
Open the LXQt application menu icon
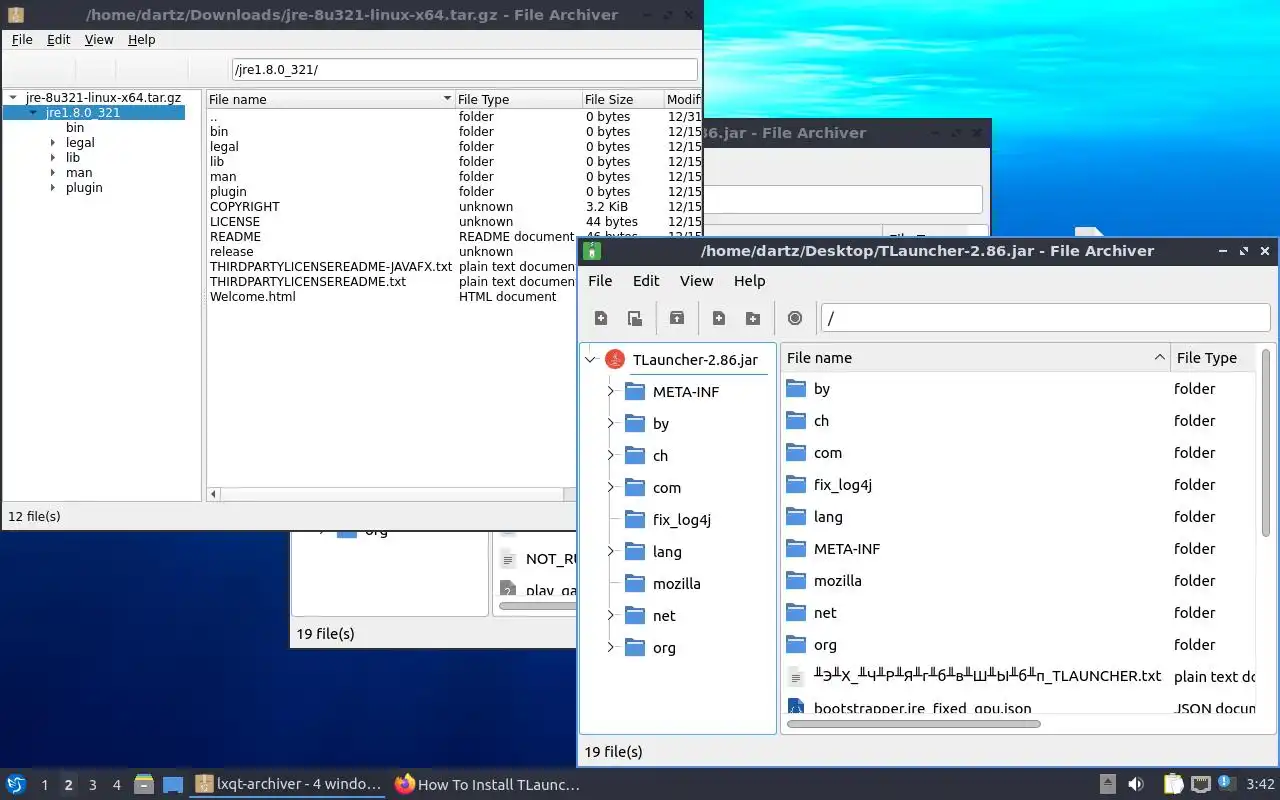pyautogui.click(x=15, y=784)
